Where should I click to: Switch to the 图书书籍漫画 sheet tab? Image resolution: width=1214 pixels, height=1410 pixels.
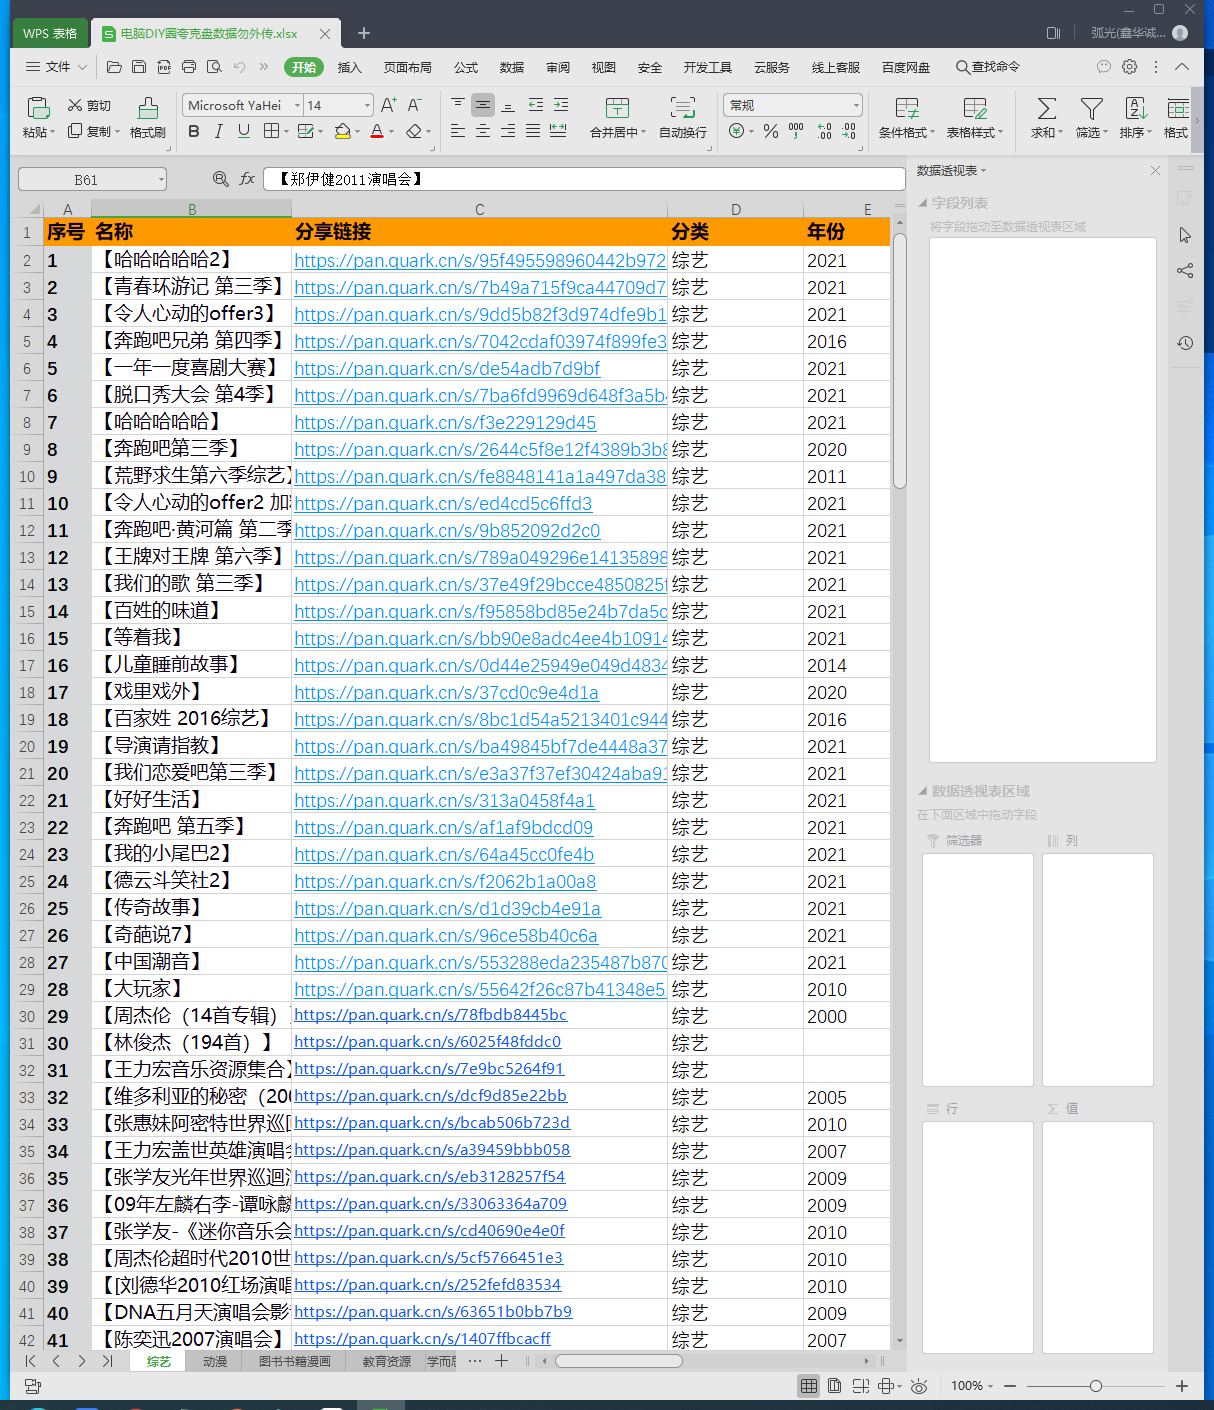point(294,1361)
